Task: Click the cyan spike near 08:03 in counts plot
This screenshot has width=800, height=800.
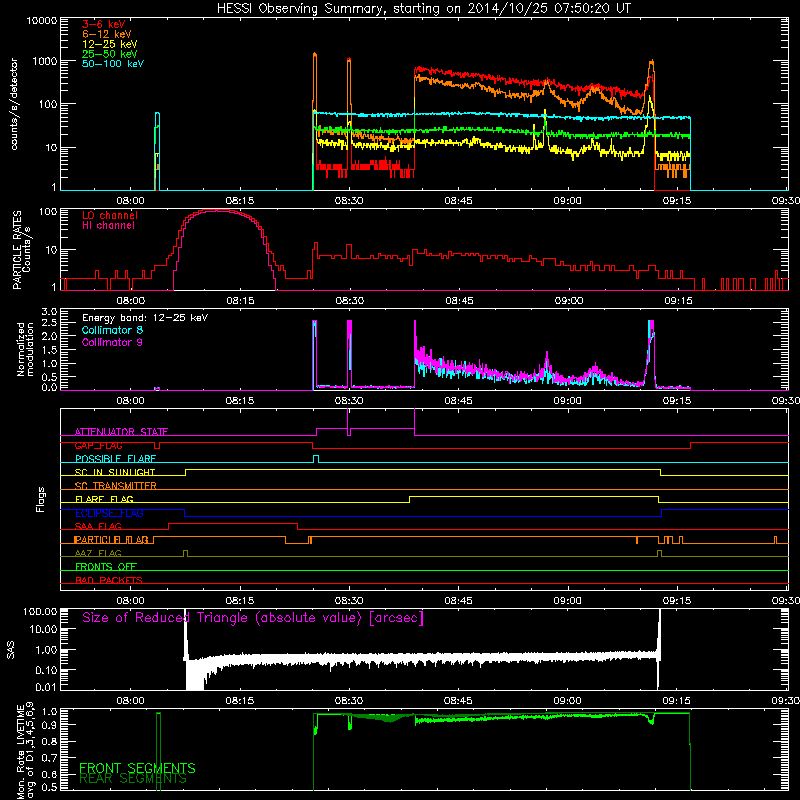Action: (157, 114)
